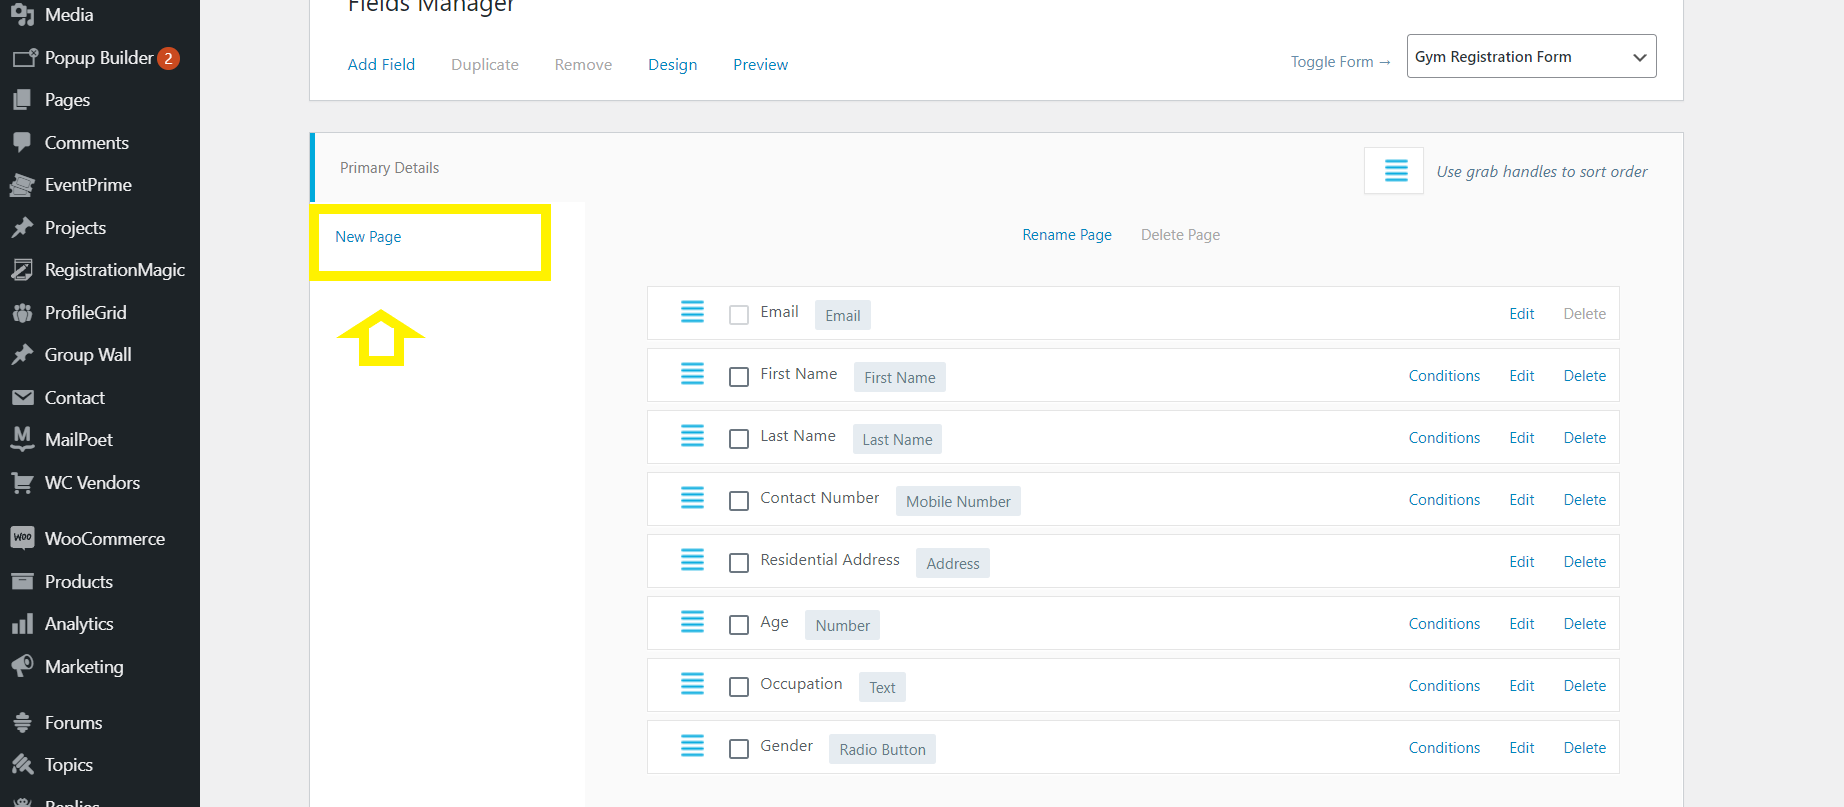Image resolution: width=1844 pixels, height=807 pixels.
Task: Click Add Field in the toolbar
Action: click(x=381, y=64)
